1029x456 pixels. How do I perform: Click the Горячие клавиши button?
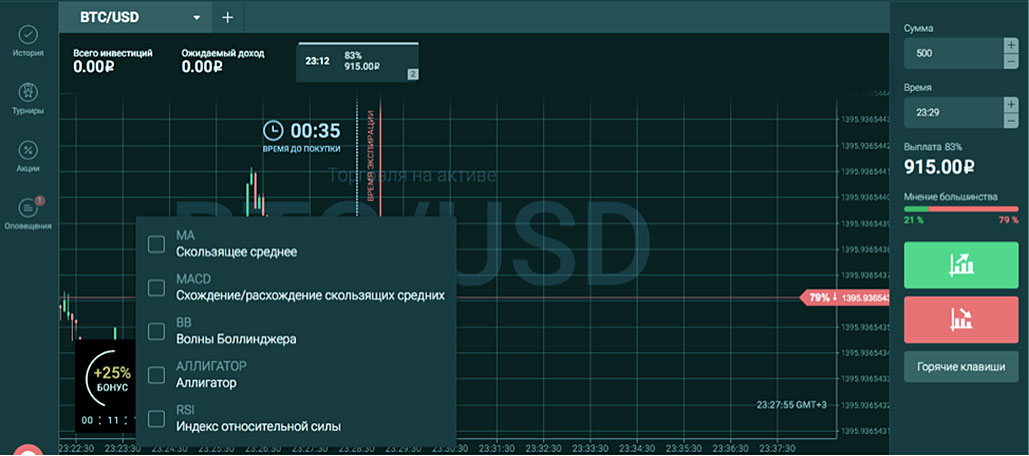961,367
